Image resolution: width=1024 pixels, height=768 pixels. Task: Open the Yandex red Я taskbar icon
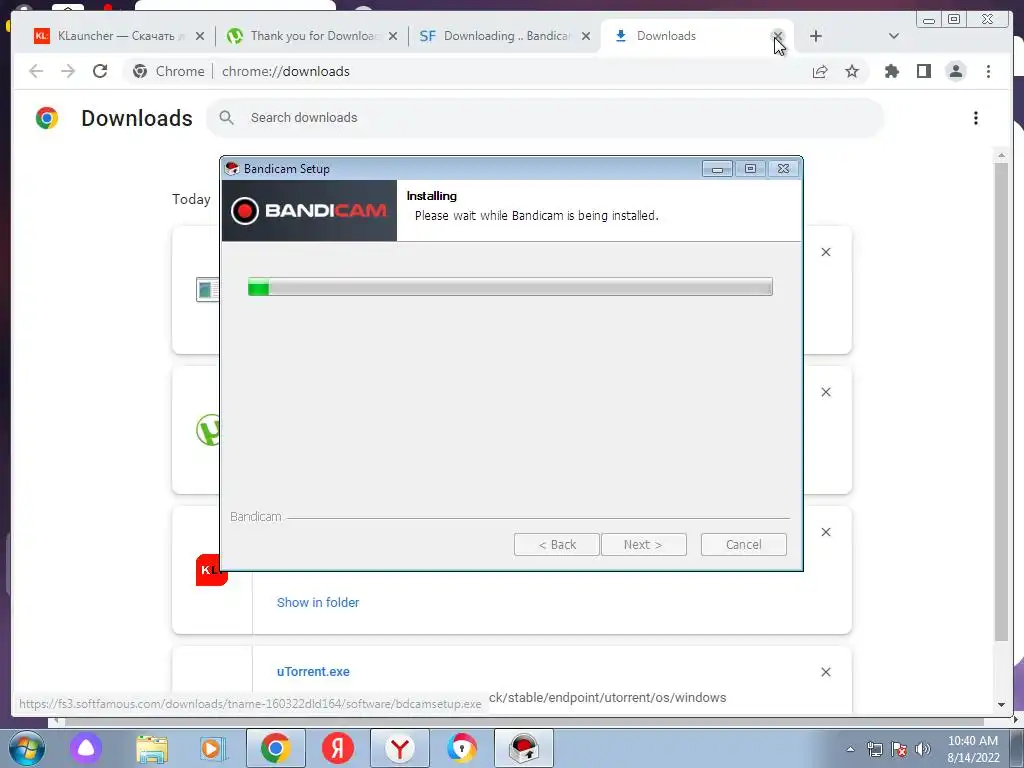point(338,748)
